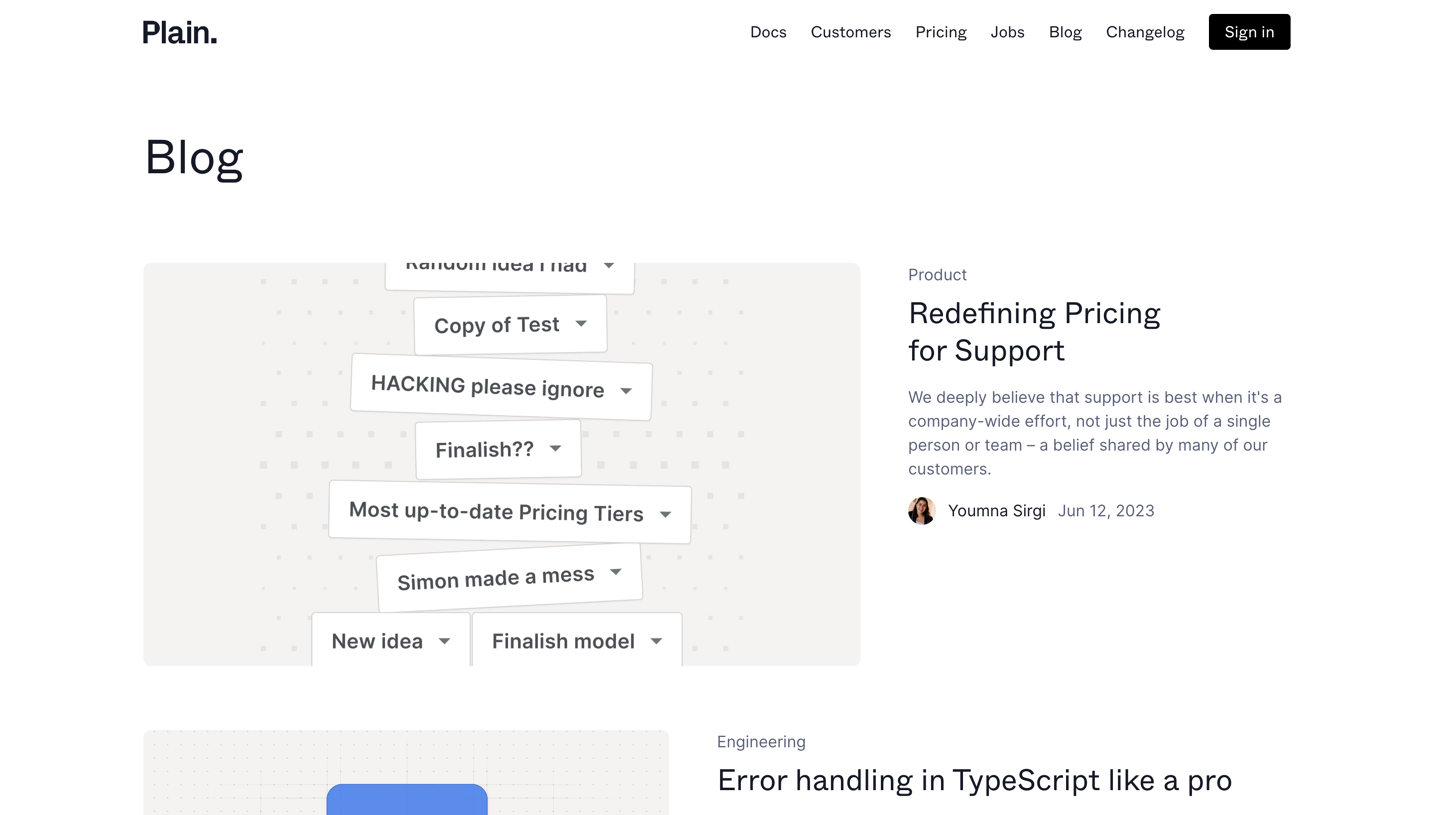Read "Error handling in TypeScript like a pro"

point(975,780)
